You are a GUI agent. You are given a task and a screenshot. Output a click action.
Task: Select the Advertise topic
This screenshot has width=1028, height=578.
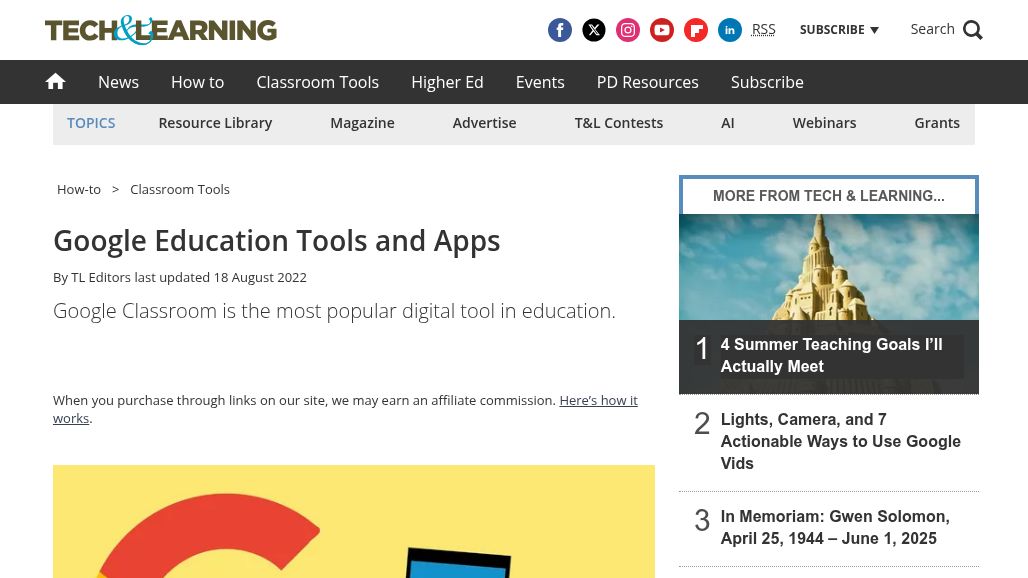[484, 123]
